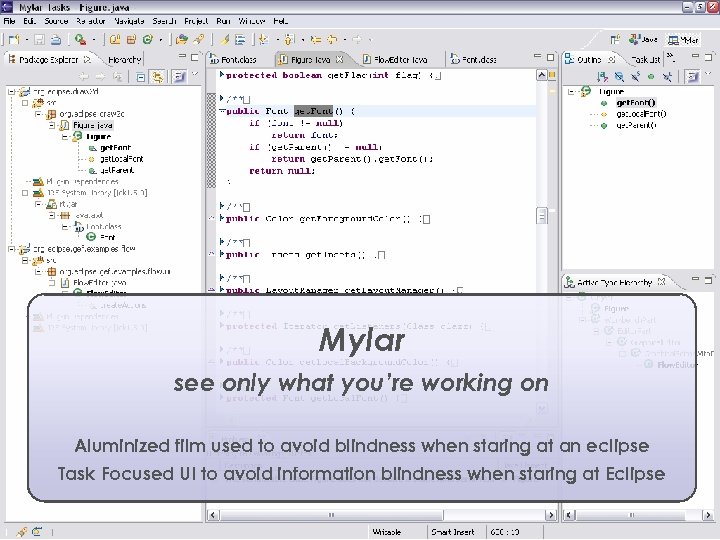Screen dimensions: 720x540
Task: Switch to the Mylar perspective
Action: pyautogui.click(x=684, y=40)
